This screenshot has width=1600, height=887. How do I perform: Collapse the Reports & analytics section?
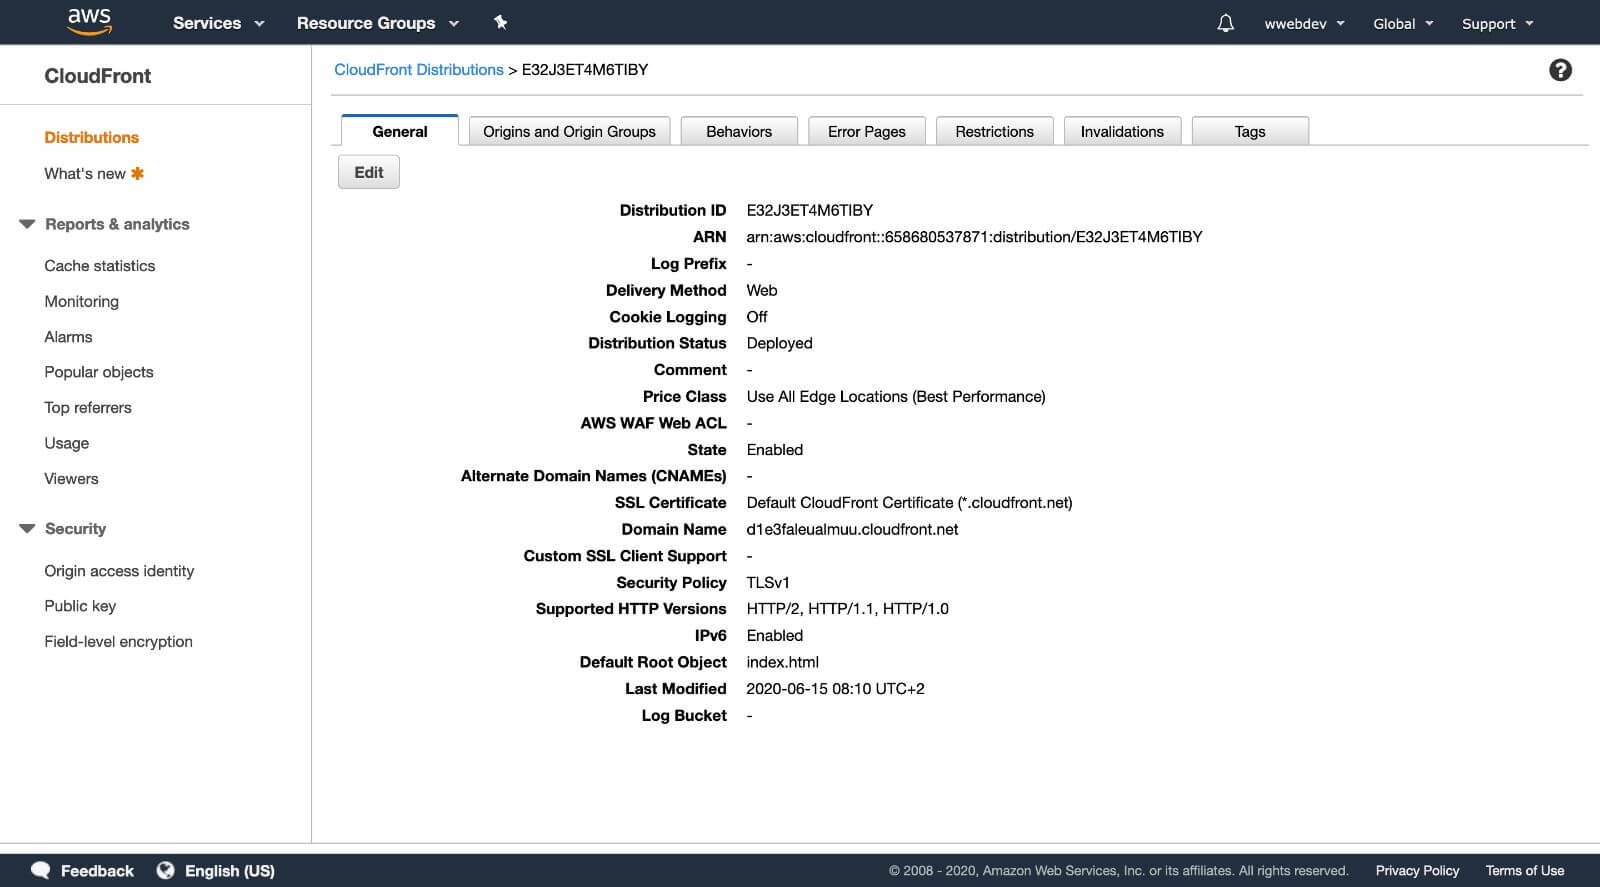[x=27, y=224]
